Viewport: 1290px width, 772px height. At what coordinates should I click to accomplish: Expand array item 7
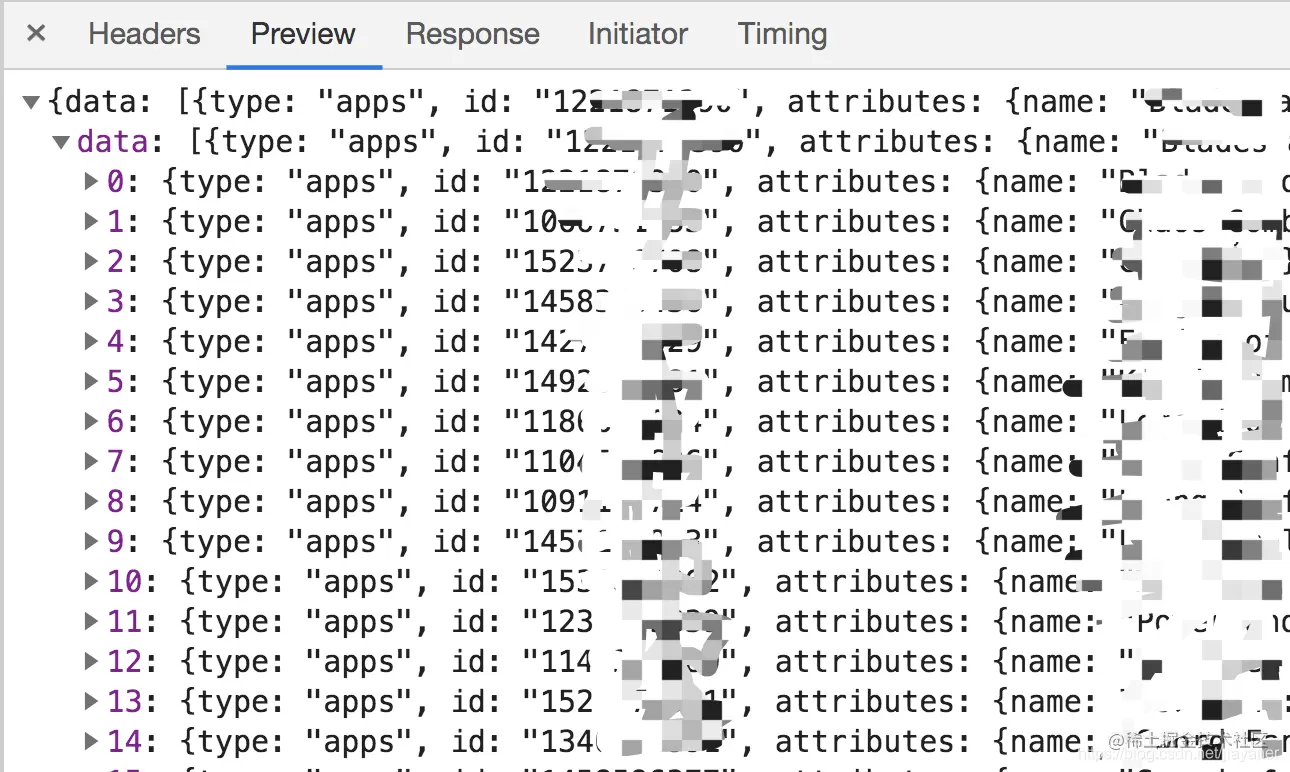(x=91, y=462)
